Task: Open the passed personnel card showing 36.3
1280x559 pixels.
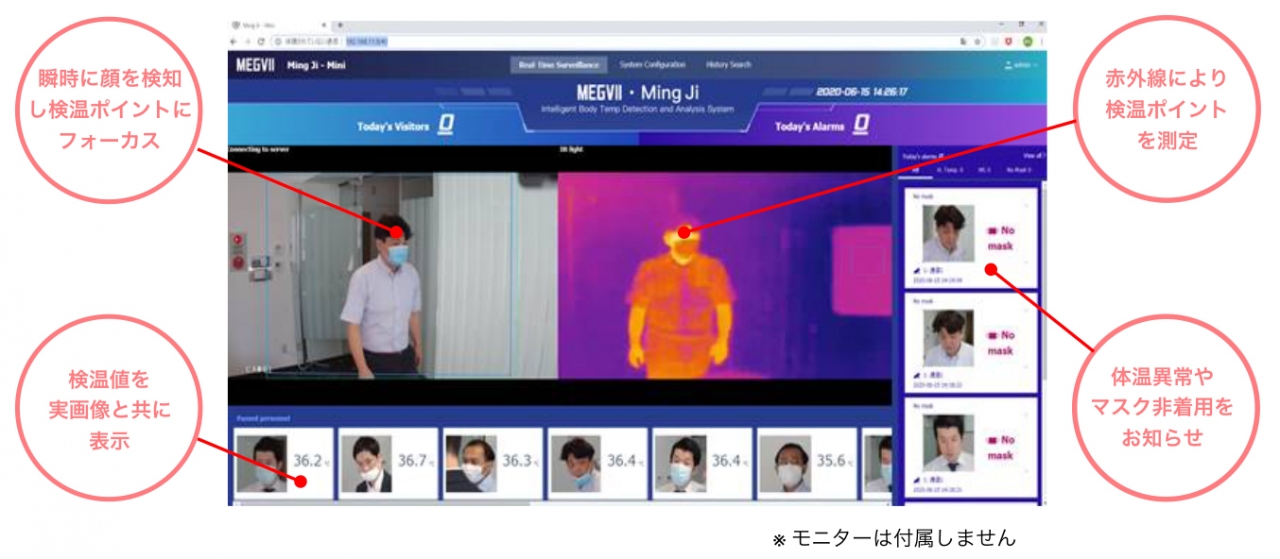Action: tap(492, 462)
